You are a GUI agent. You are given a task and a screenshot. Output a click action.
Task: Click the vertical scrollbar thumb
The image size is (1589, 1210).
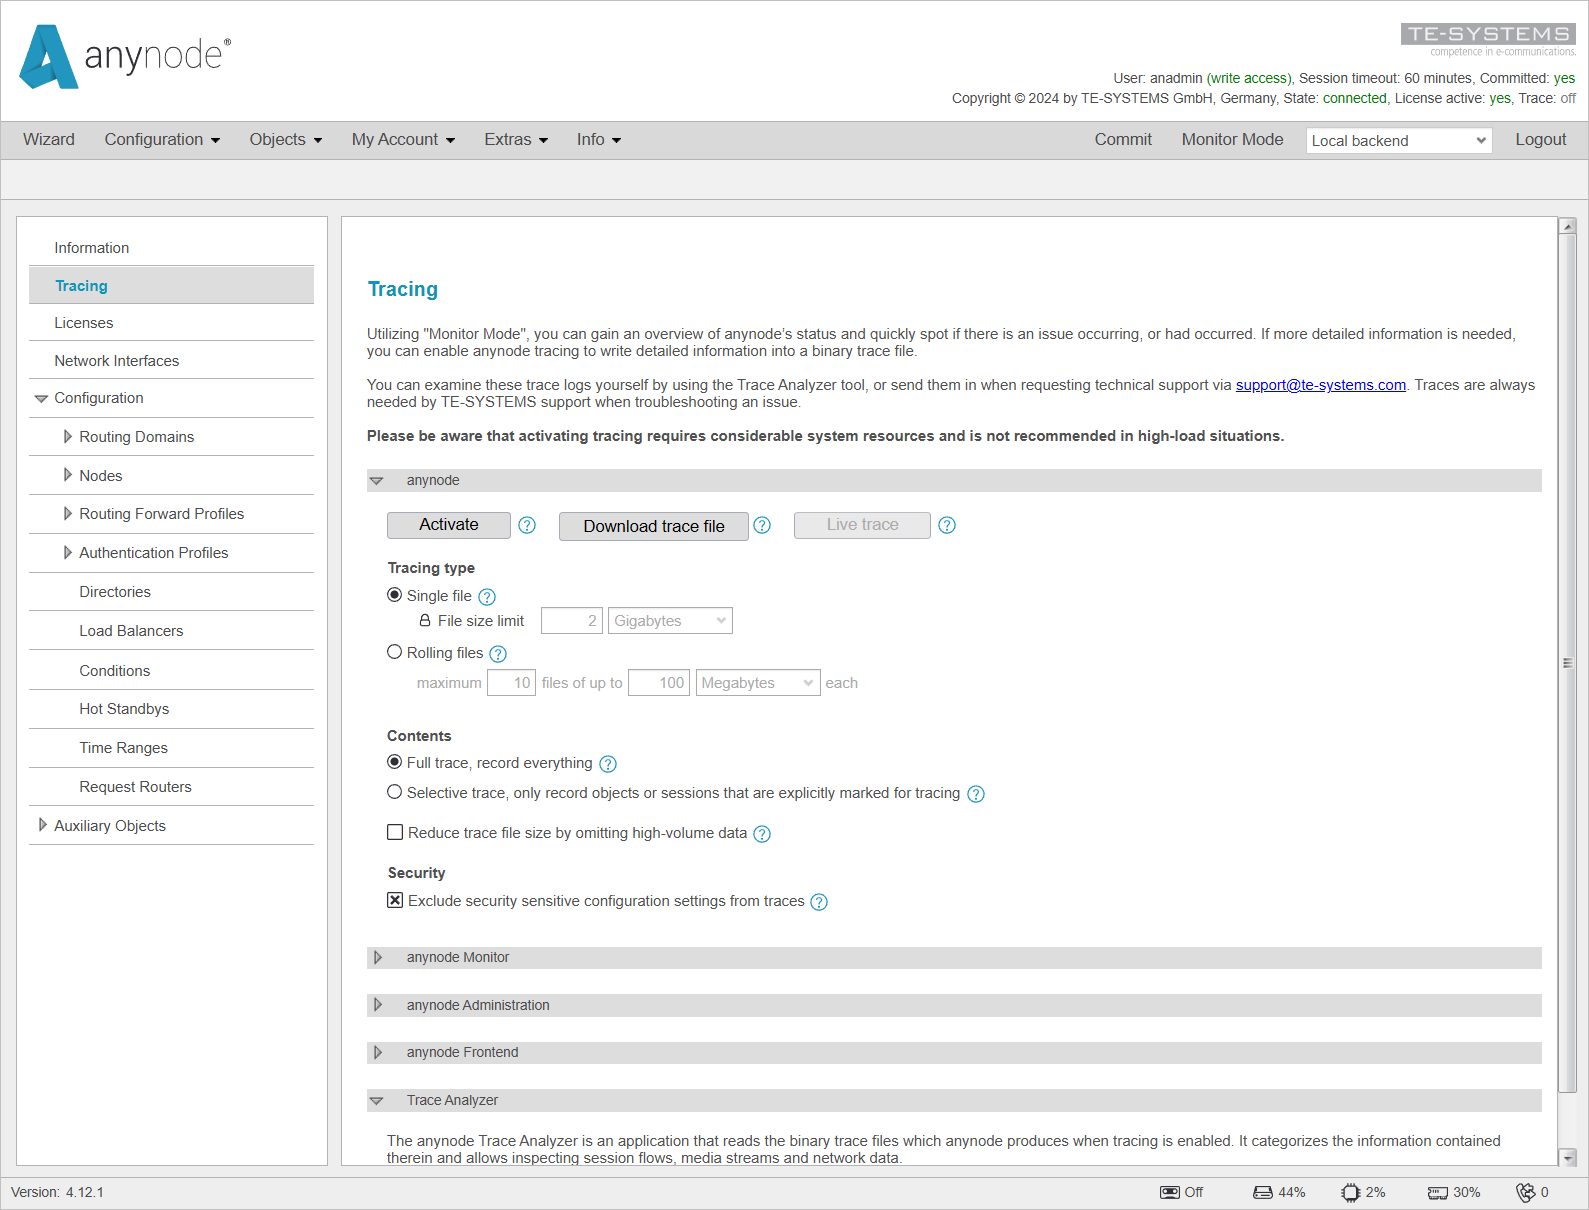[1567, 663]
